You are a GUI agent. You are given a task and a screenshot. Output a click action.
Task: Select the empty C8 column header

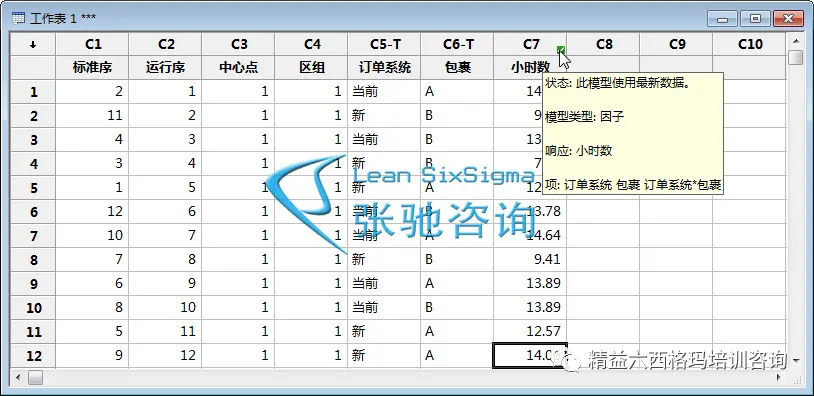tap(604, 45)
